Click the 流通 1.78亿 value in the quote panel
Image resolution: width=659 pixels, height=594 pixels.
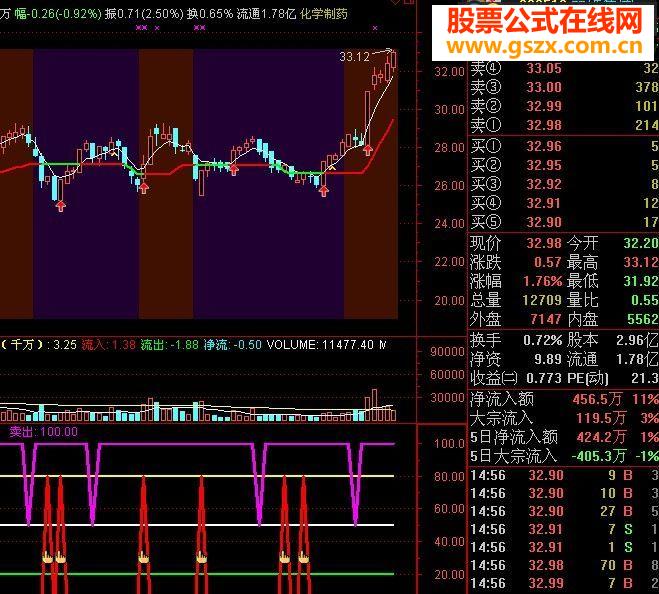[x=637, y=359]
